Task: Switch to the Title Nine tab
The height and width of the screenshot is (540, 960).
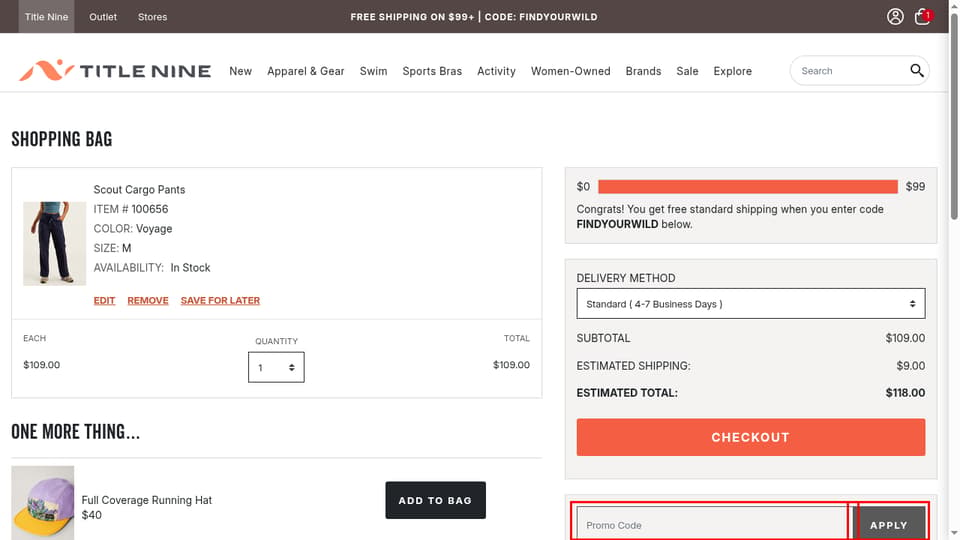Action: click(47, 17)
